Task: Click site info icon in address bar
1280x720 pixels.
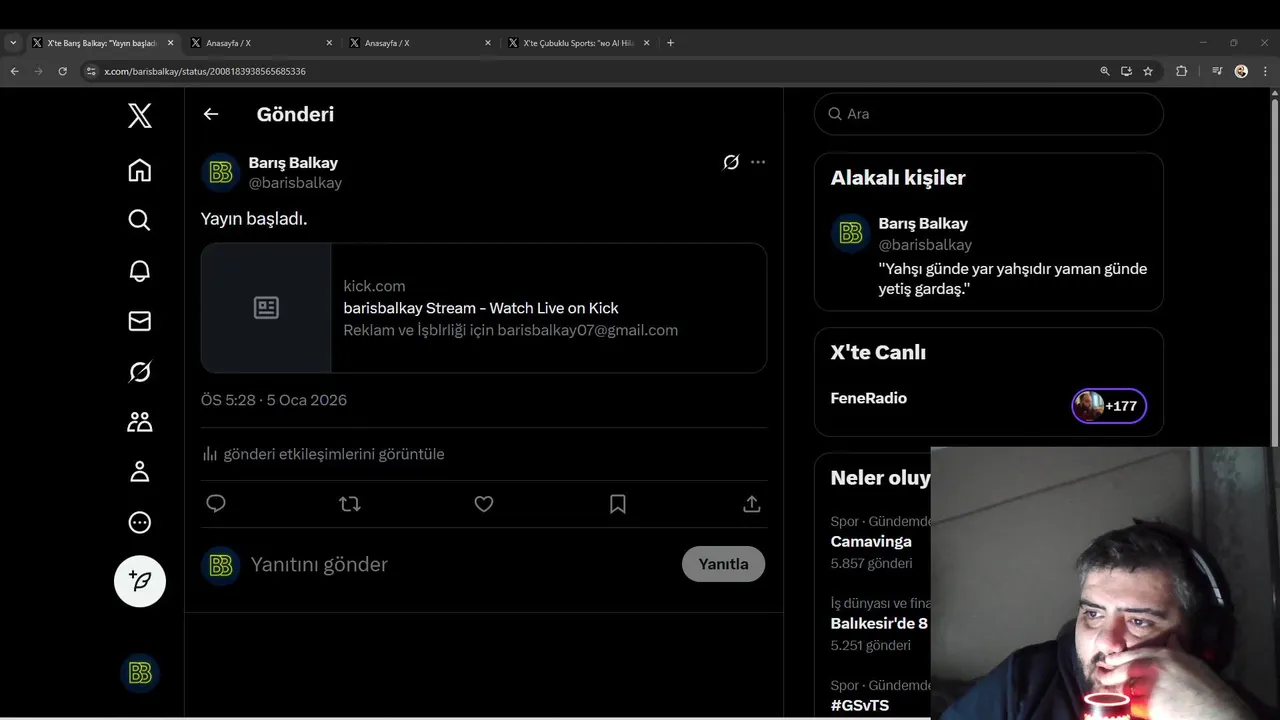Action: coord(91,71)
